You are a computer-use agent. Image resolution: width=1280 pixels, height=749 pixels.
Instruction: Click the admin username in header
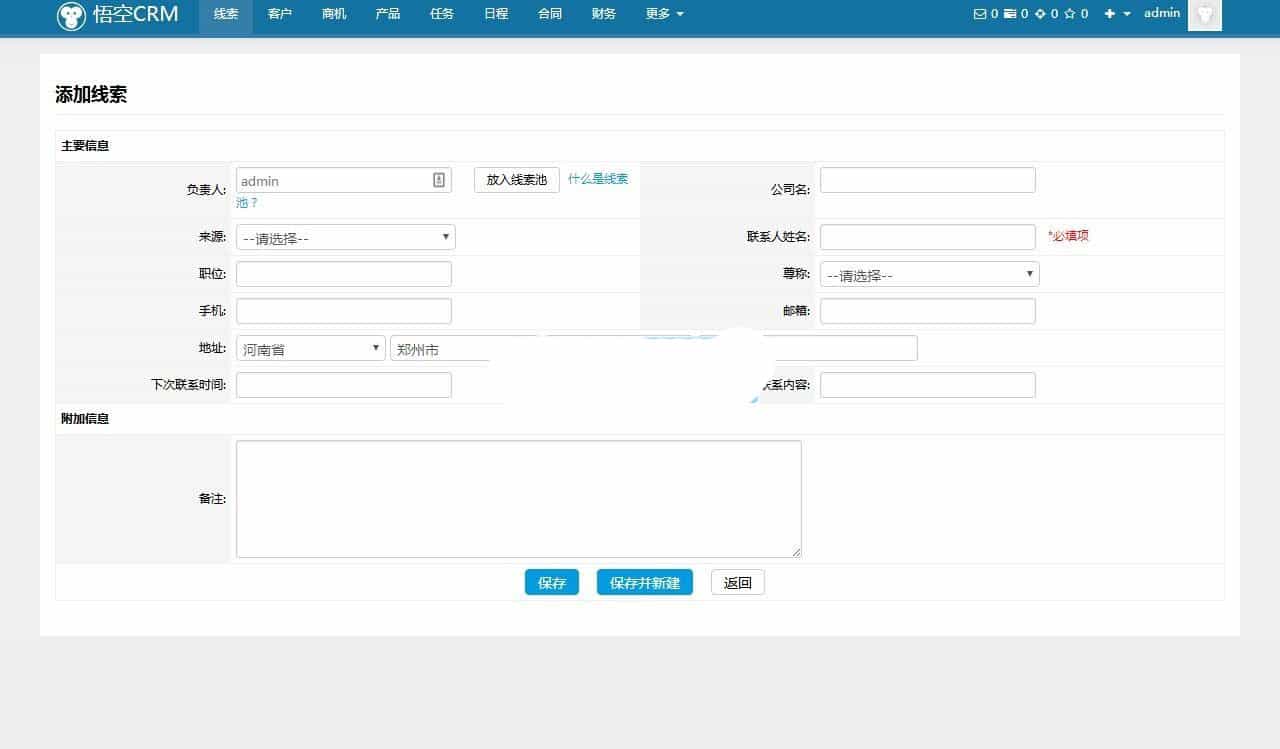1162,13
